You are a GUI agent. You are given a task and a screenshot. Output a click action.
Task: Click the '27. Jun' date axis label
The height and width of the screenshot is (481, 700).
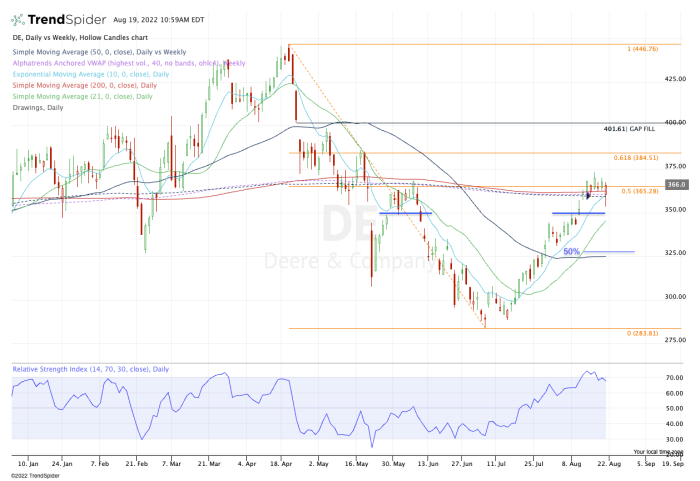pos(462,464)
